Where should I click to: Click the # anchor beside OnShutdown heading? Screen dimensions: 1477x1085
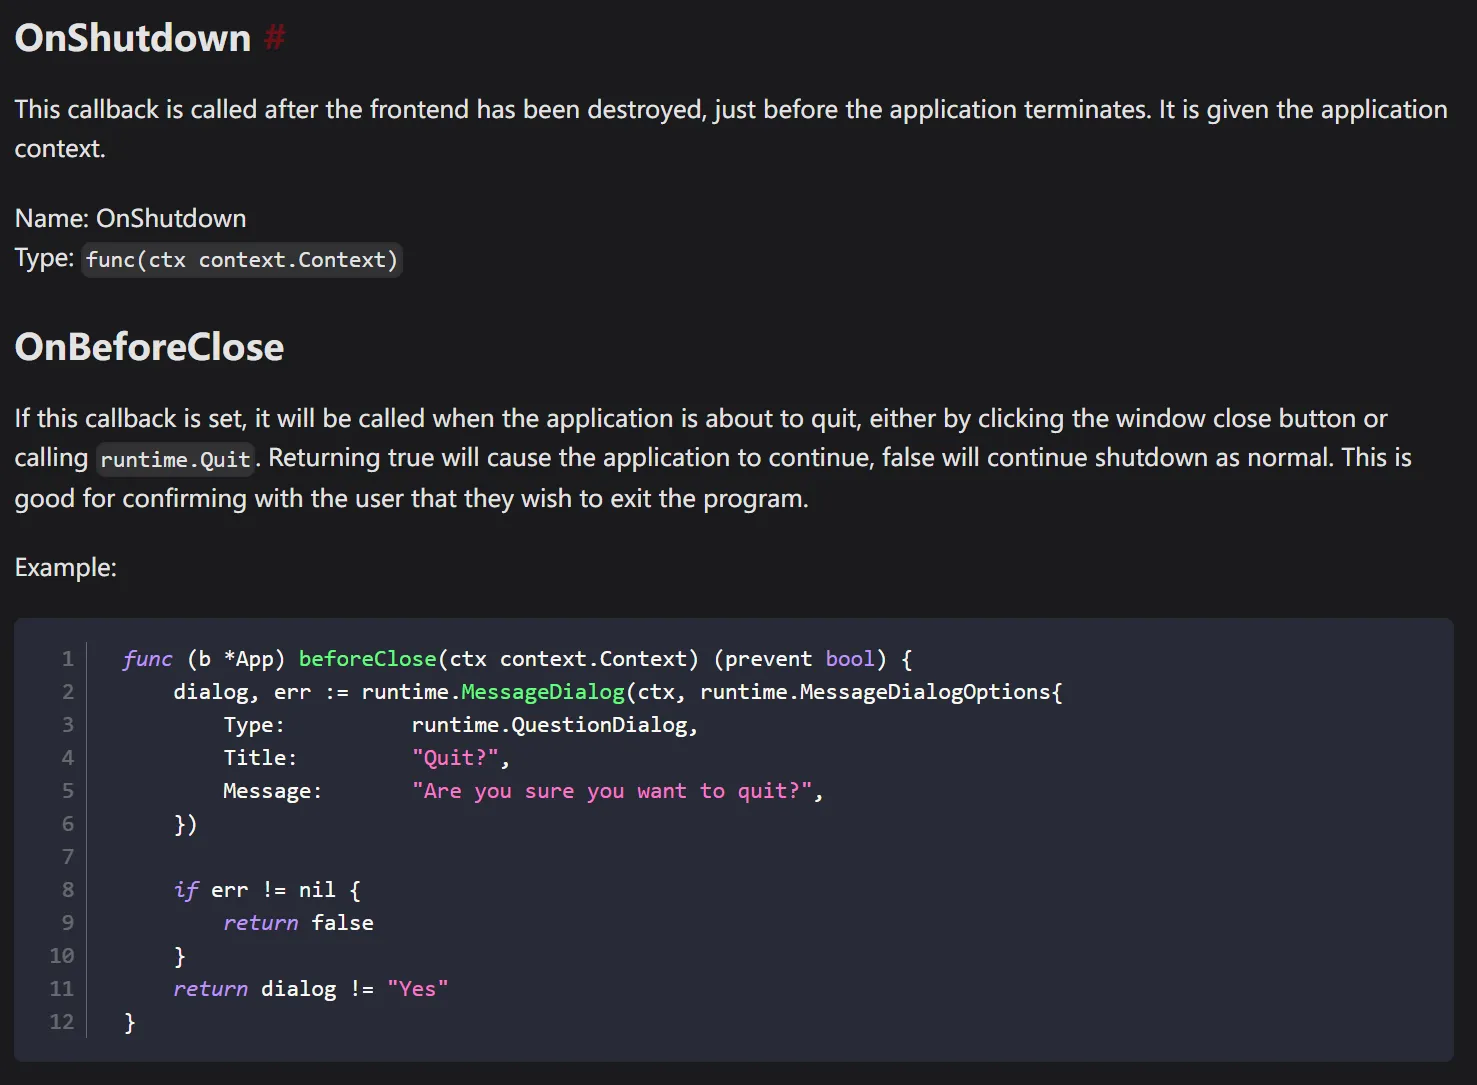coord(274,38)
